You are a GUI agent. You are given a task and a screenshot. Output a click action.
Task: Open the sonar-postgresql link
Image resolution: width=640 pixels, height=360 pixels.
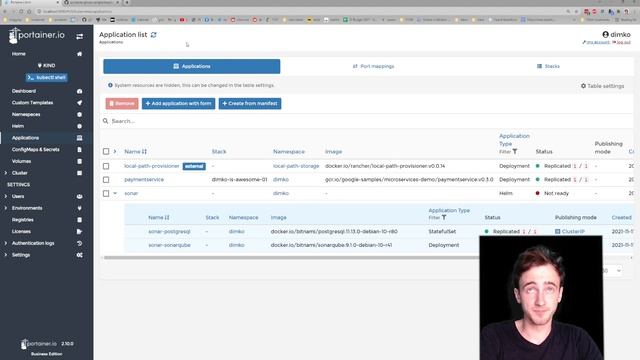click(x=169, y=232)
